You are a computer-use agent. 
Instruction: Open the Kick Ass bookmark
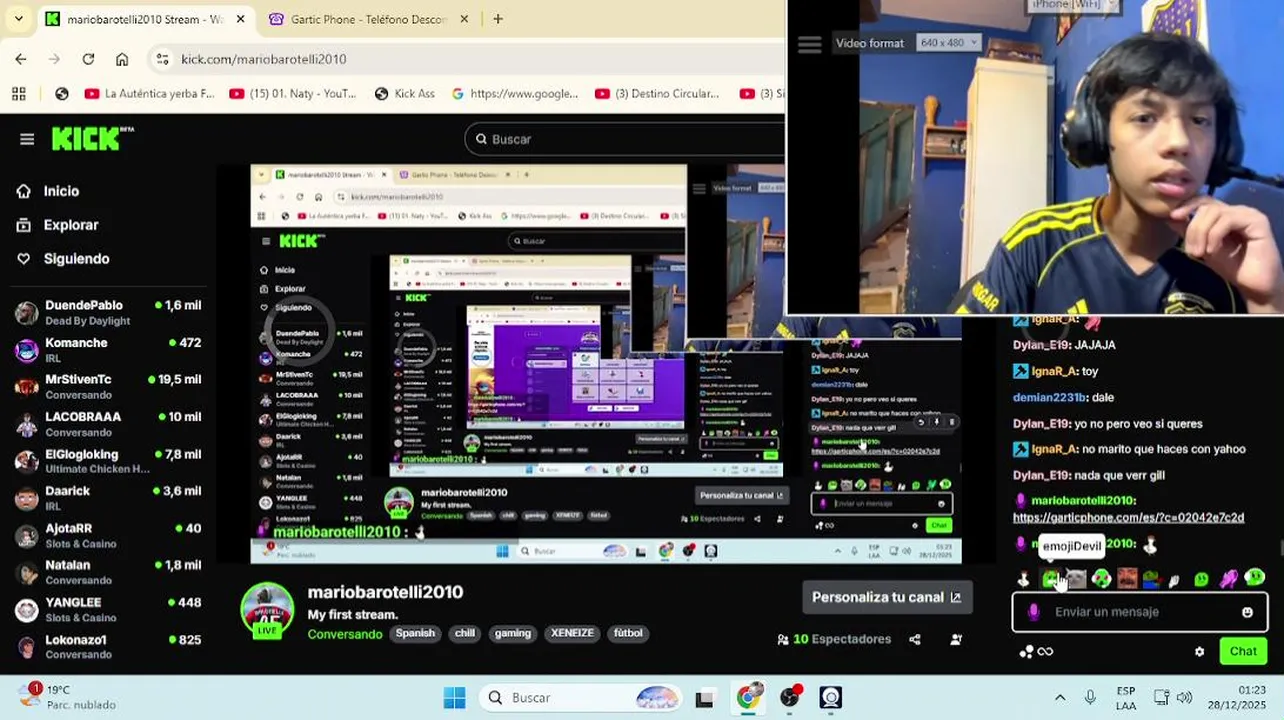404,94
